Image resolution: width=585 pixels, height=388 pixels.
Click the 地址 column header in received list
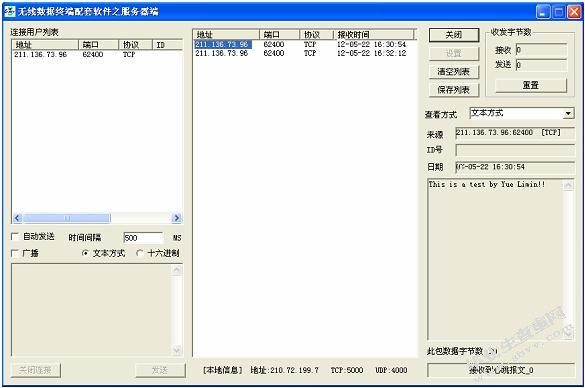click(x=226, y=35)
